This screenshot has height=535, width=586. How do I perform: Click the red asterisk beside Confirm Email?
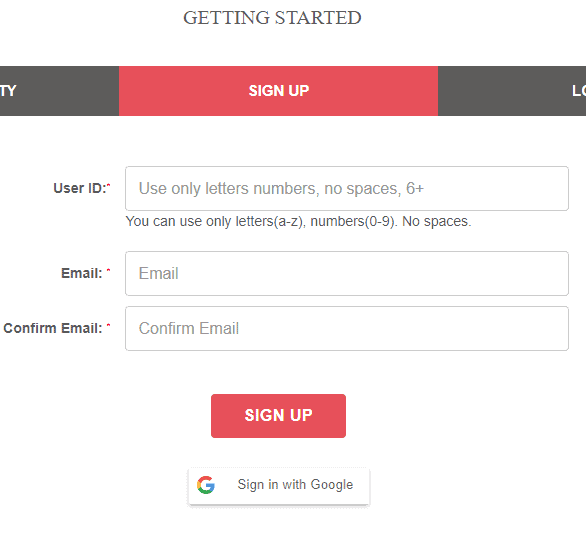pos(108,325)
